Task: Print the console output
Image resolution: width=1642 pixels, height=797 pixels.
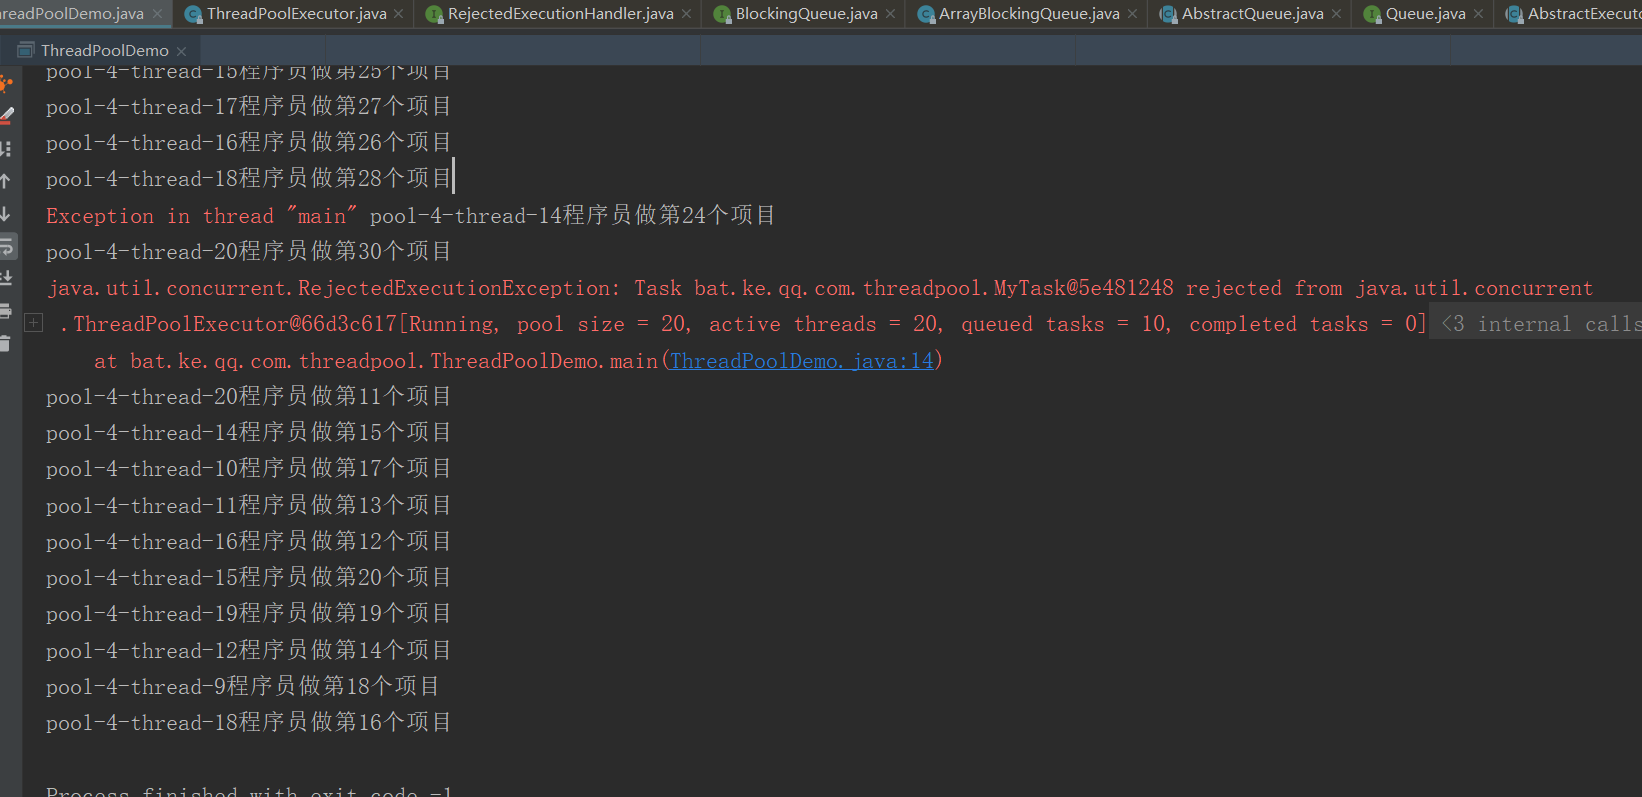Action: (x=5, y=311)
